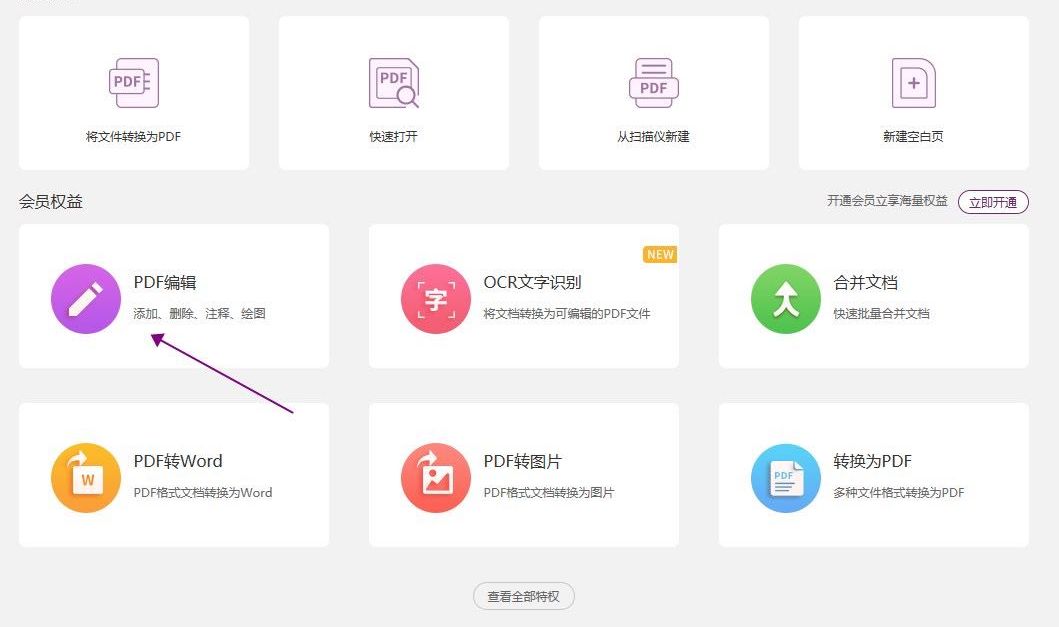1059x627 pixels.
Task: Click the 查看全部特权 button
Action: click(x=523, y=595)
